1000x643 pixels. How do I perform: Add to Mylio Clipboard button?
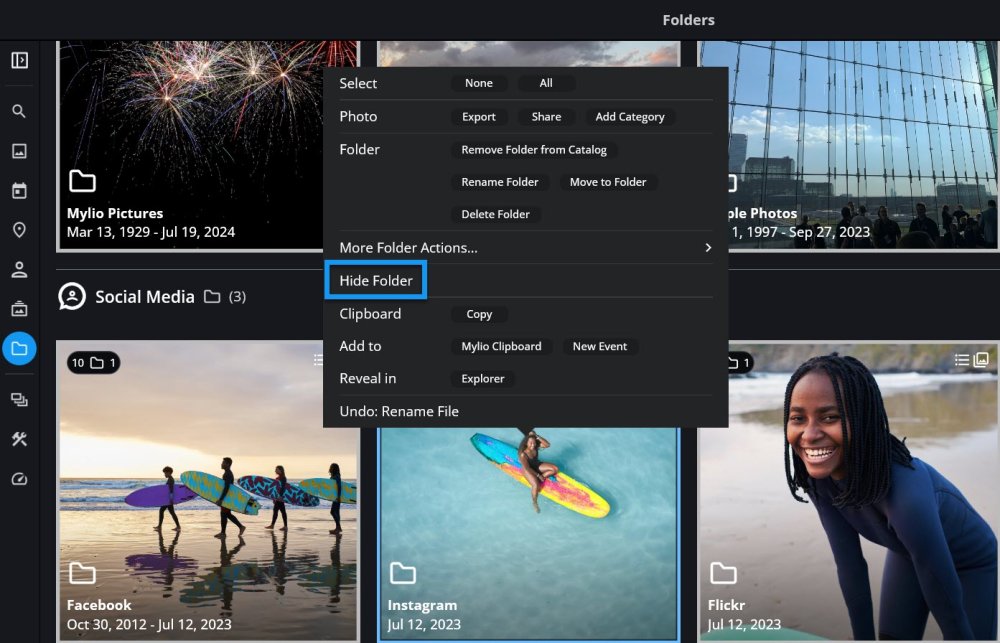[501, 346]
